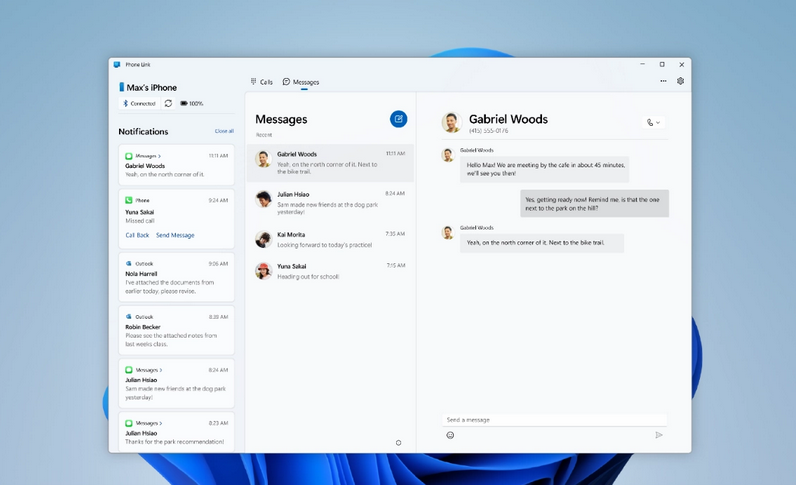796x485 pixels.
Task: Open the settings gear icon
Action: pos(680,81)
